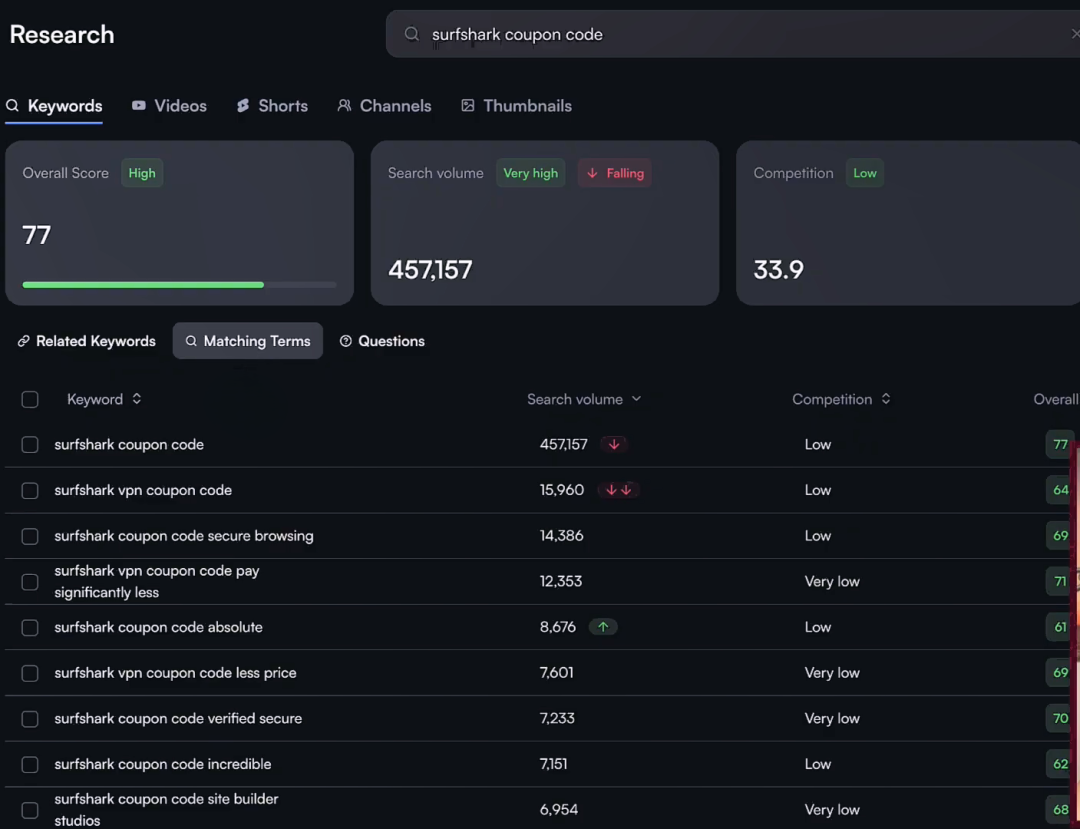Click the overall score badge 71

click(x=1060, y=582)
